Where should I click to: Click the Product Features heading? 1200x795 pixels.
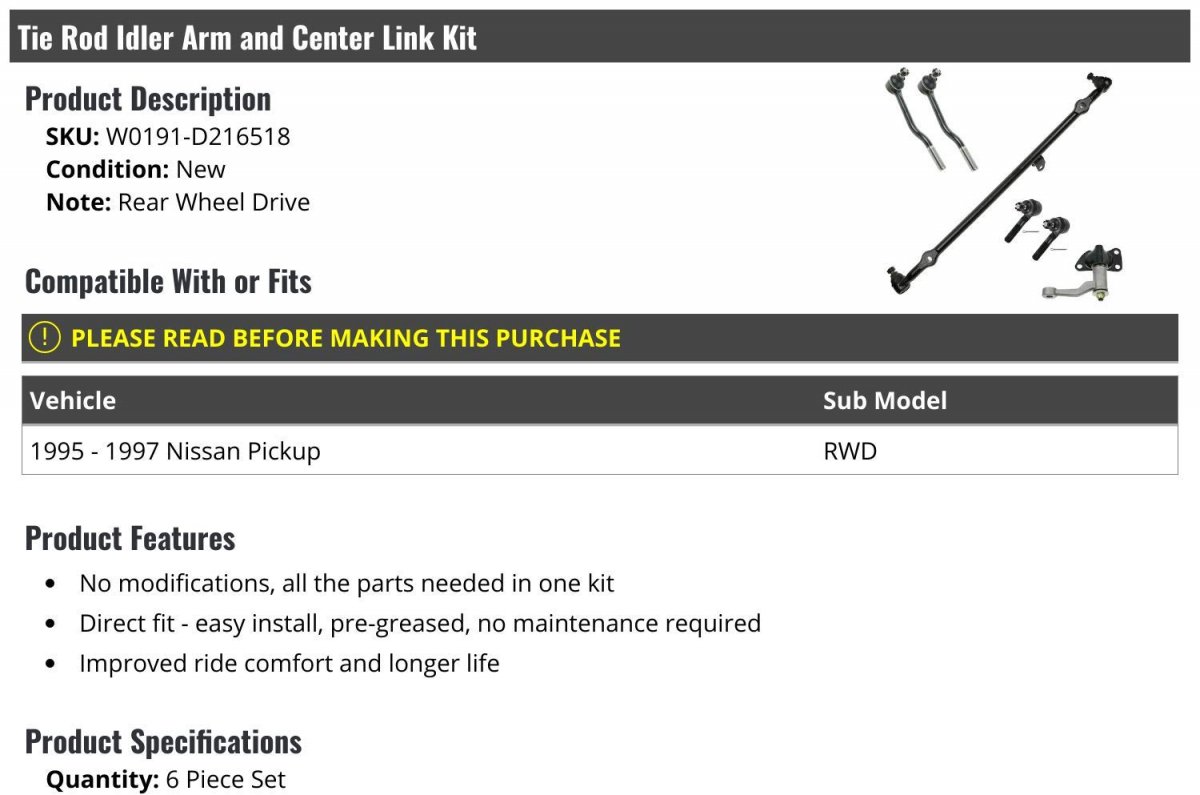(130, 538)
